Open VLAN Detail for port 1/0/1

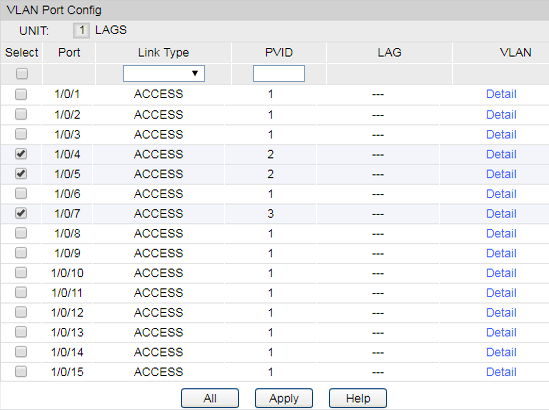pos(501,94)
